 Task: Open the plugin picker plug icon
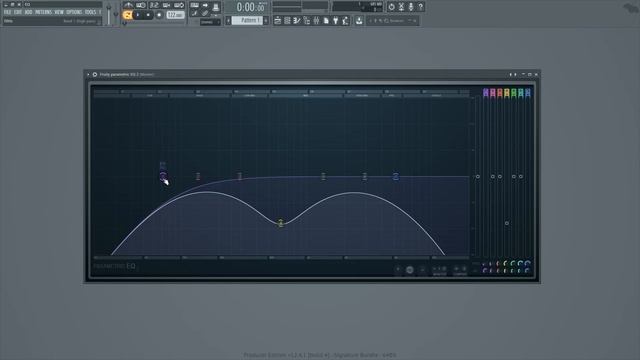click(x=336, y=20)
